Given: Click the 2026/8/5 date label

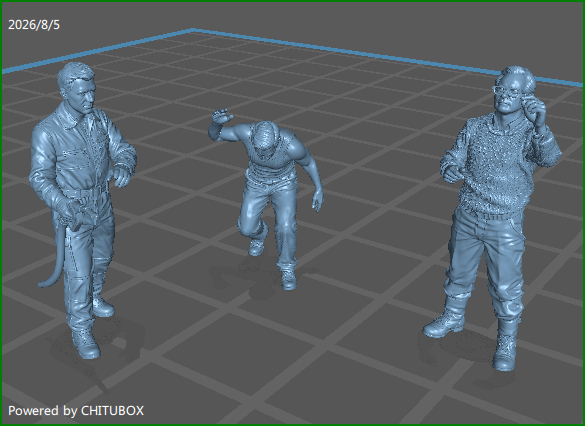Looking at the screenshot, I should point(34,25).
